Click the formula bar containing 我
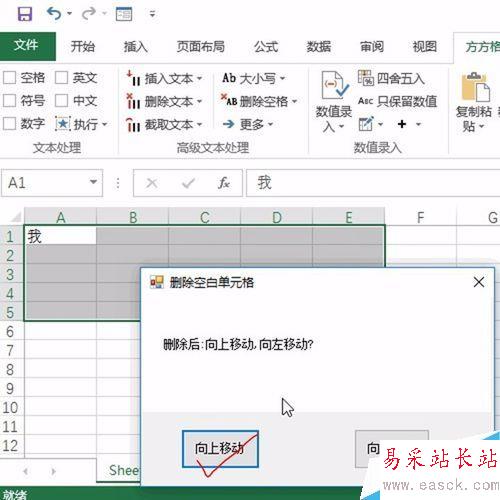500x500 pixels. pos(373,183)
